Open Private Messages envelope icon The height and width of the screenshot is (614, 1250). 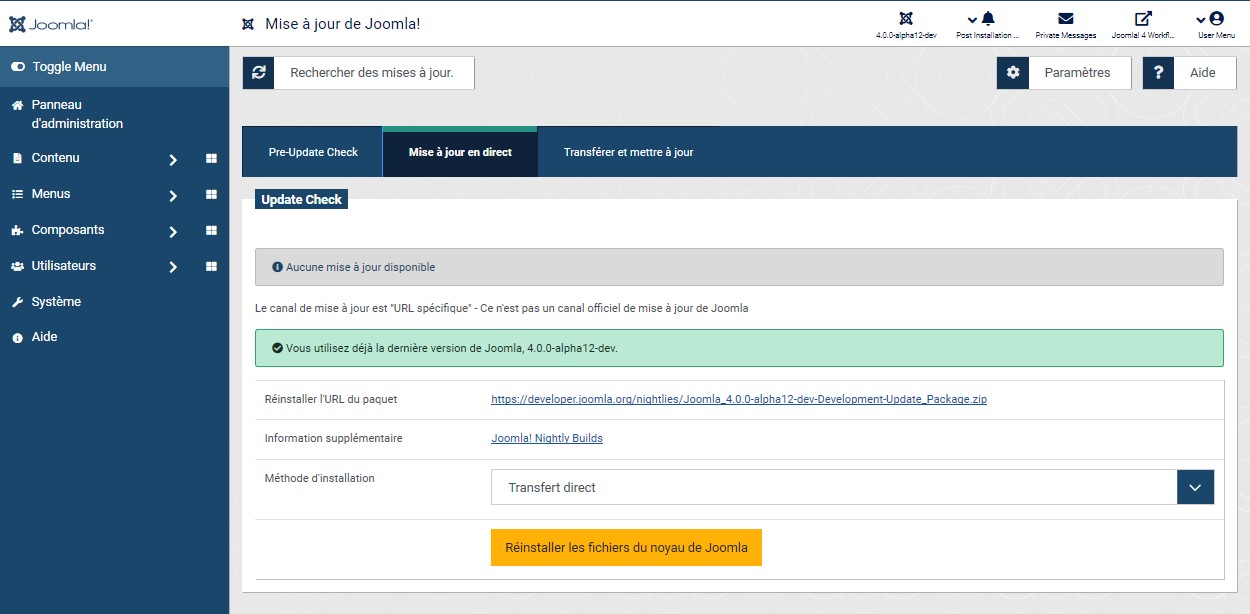1066,19
